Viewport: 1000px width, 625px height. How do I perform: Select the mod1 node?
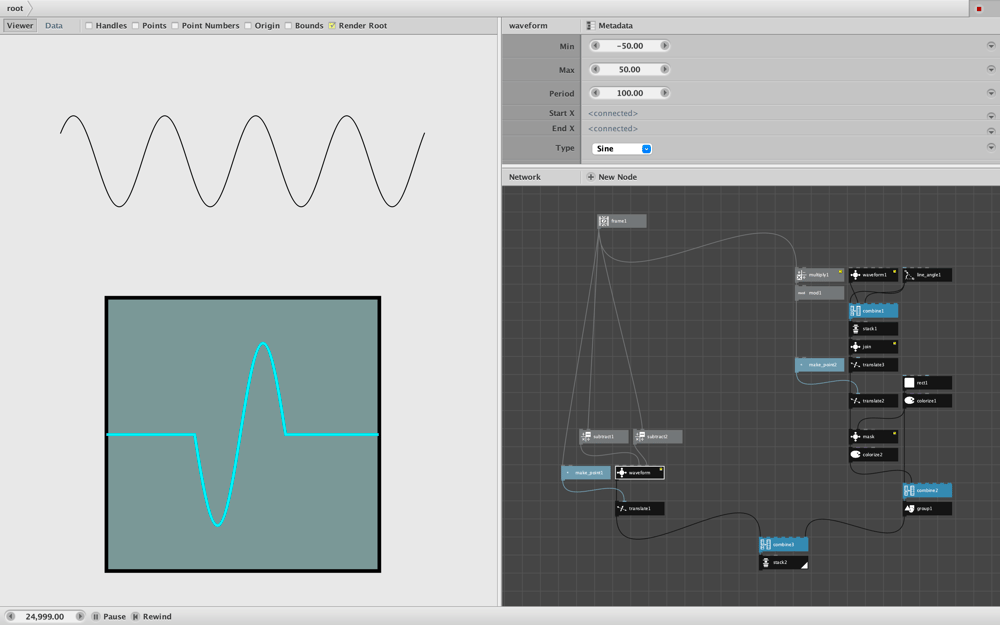pyautogui.click(x=820, y=293)
